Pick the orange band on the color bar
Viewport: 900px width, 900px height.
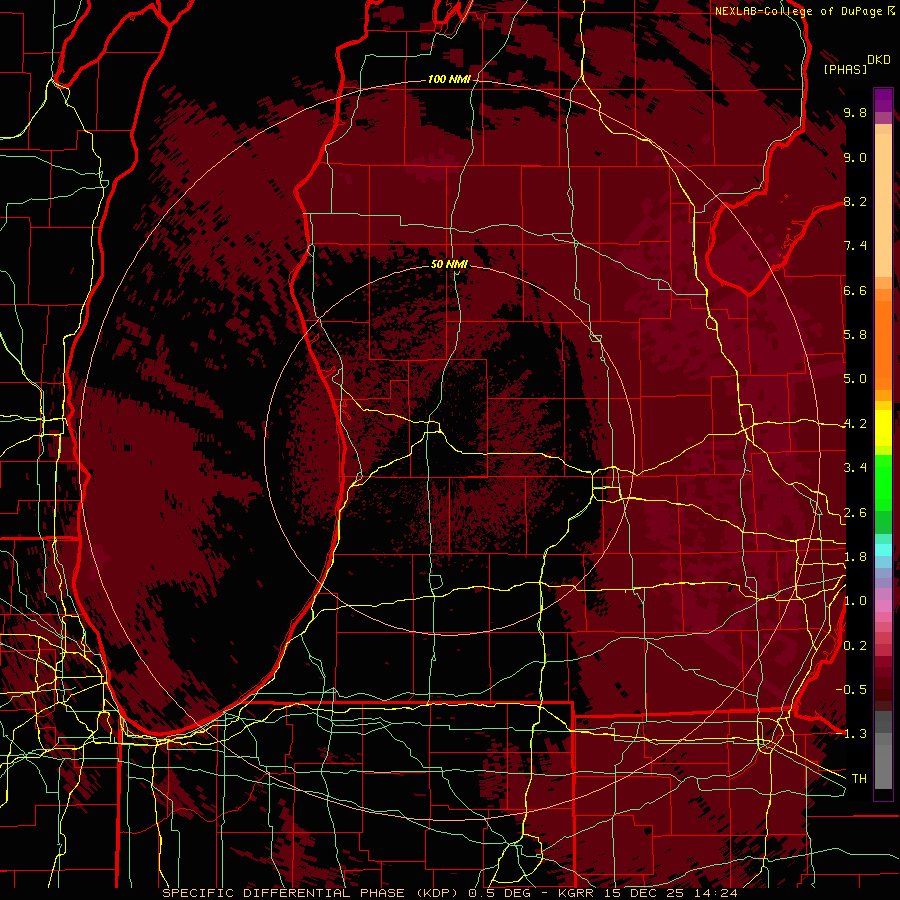(883, 344)
